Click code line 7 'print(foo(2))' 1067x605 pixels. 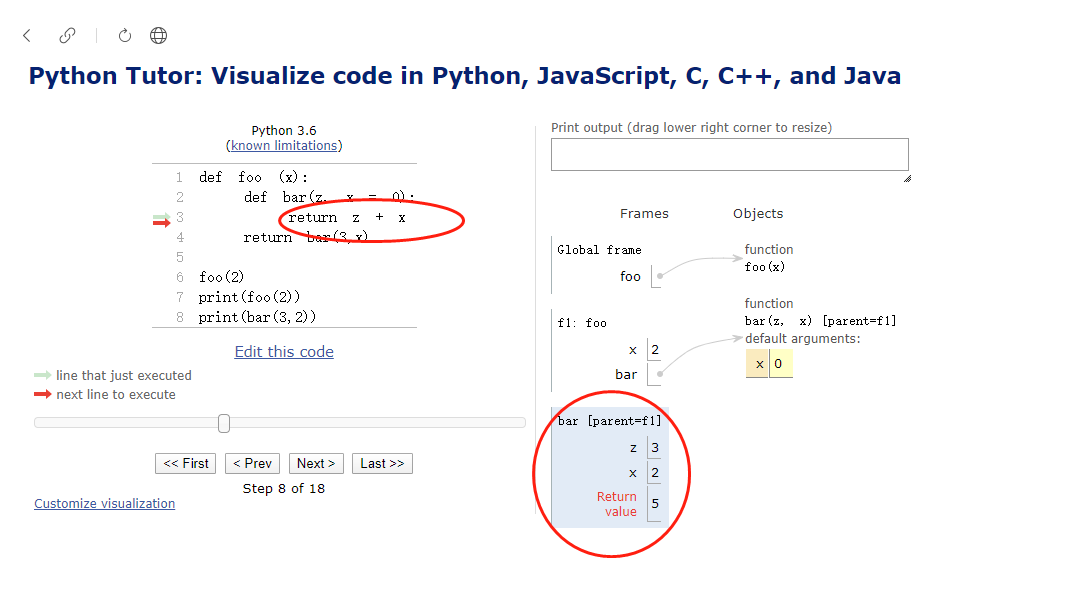point(249,297)
